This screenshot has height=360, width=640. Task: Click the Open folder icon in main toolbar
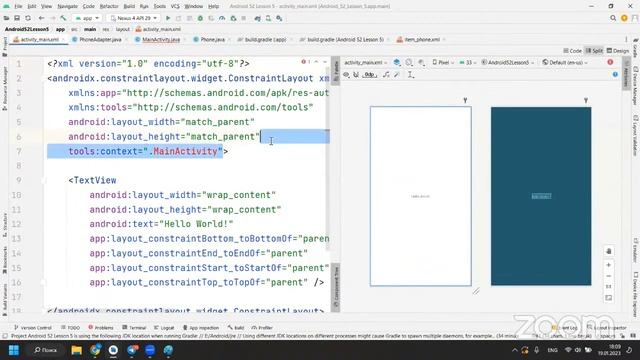(x=7, y=18)
